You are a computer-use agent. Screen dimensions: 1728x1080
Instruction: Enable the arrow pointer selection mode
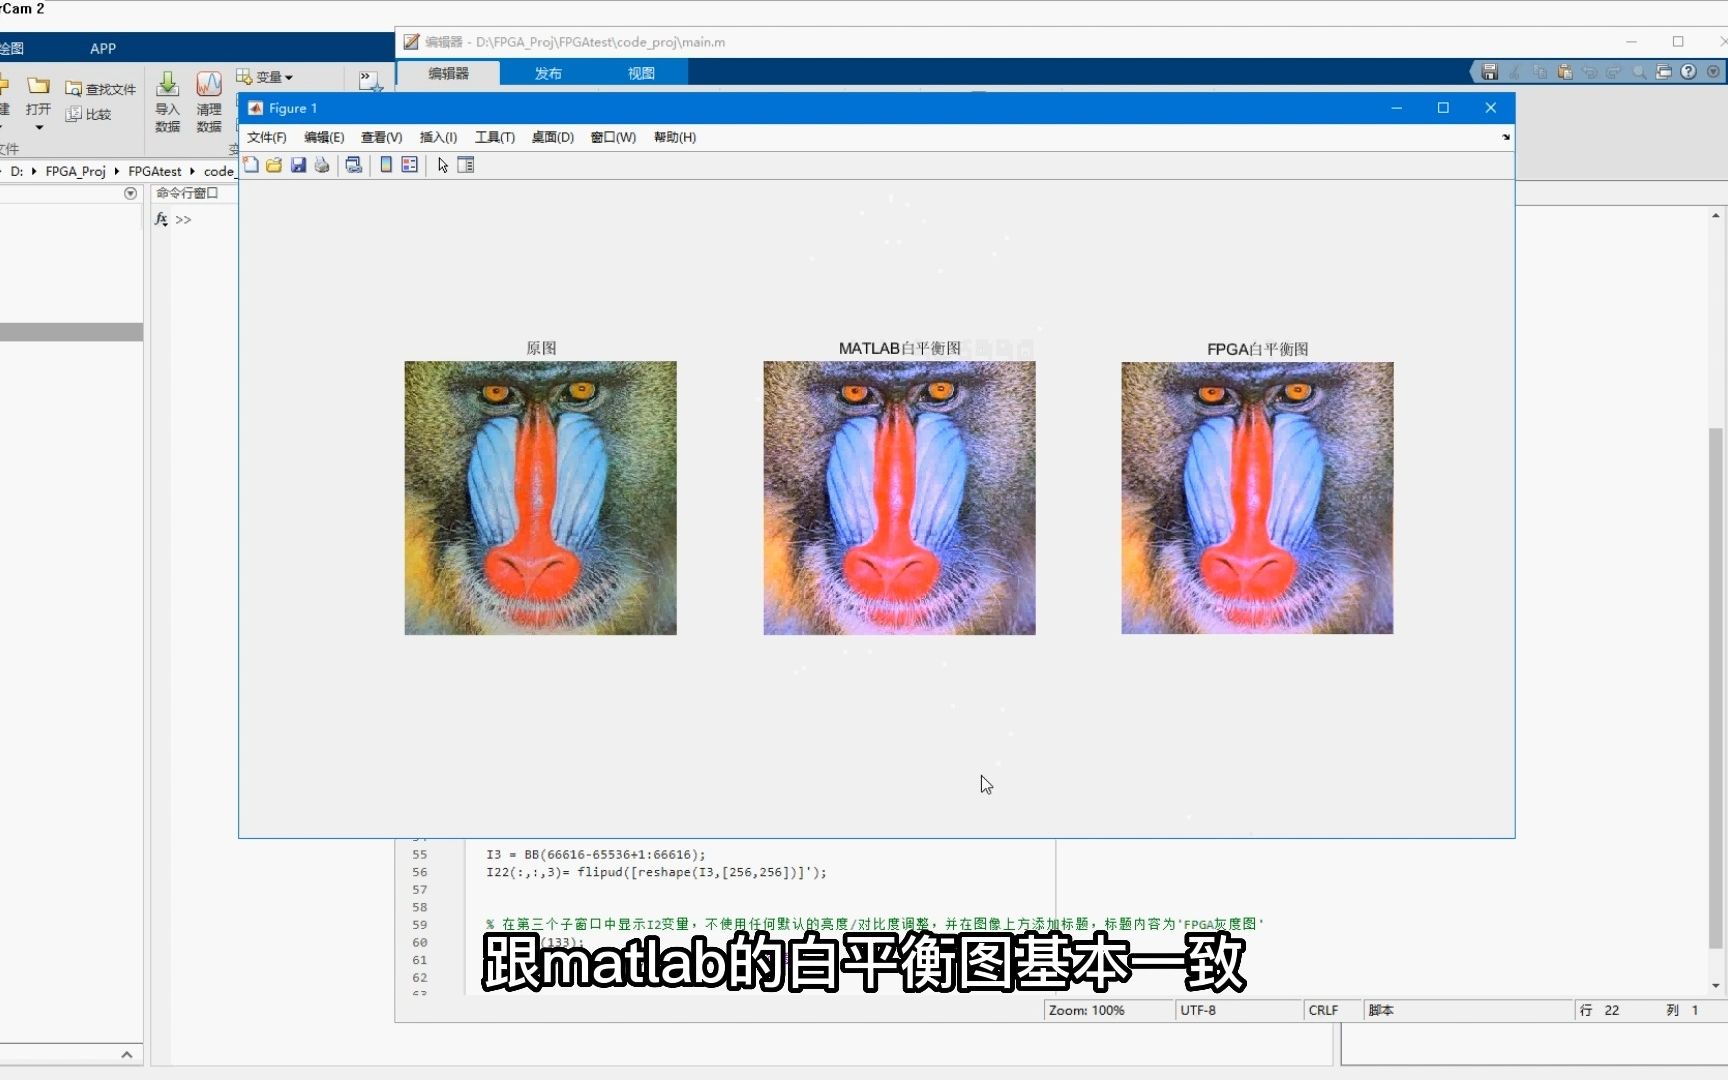(441, 165)
